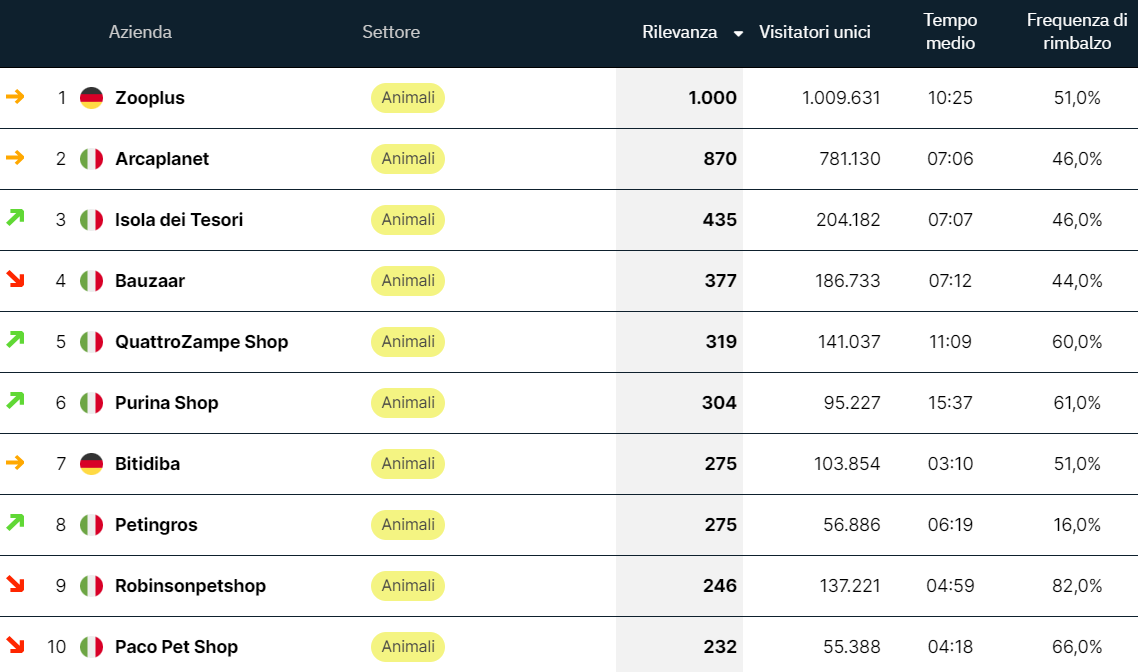Click the green up-trend arrow for Isola dei Tesori

pos(15,217)
